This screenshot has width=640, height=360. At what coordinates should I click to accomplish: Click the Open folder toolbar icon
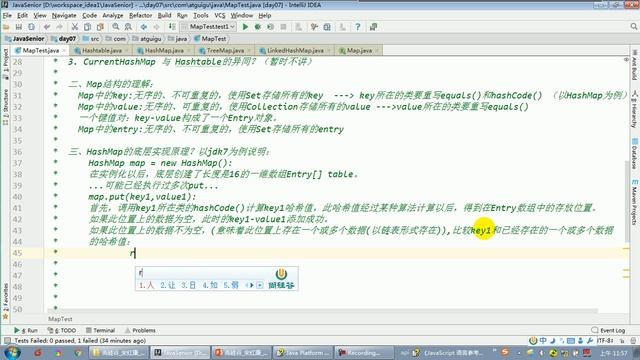coord(6,27)
